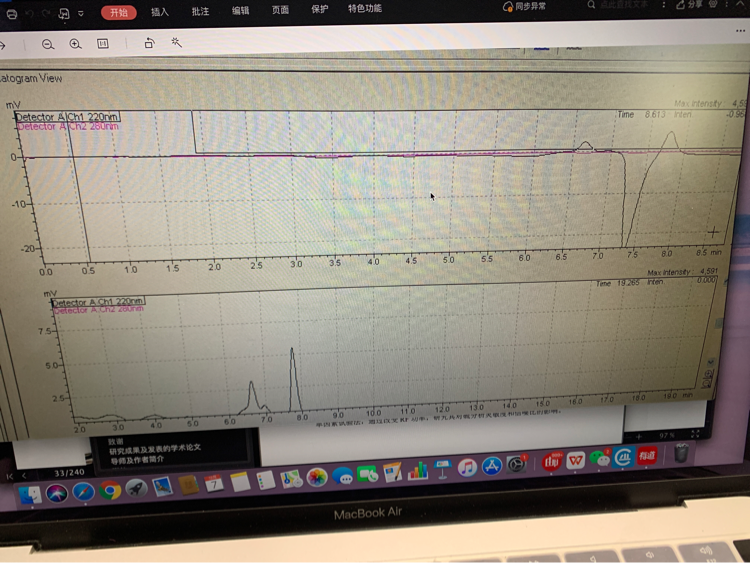Click the rotate image icon
Viewport: 750px width, 563px height.
[x=149, y=43]
